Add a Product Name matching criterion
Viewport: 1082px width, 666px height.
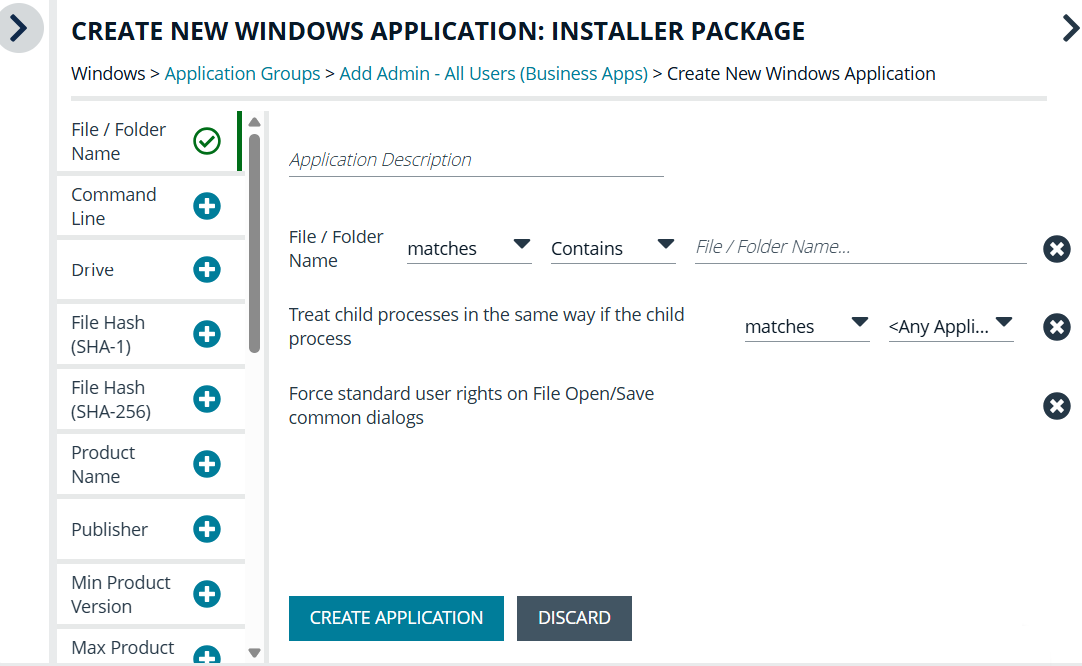click(206, 464)
